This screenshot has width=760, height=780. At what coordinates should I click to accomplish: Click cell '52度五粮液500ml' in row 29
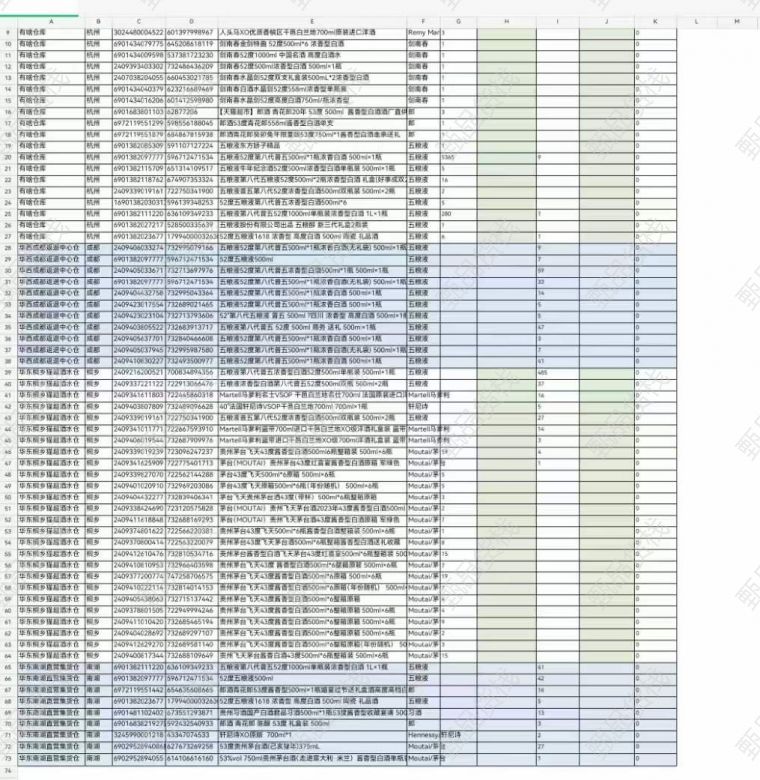[x=312, y=259]
